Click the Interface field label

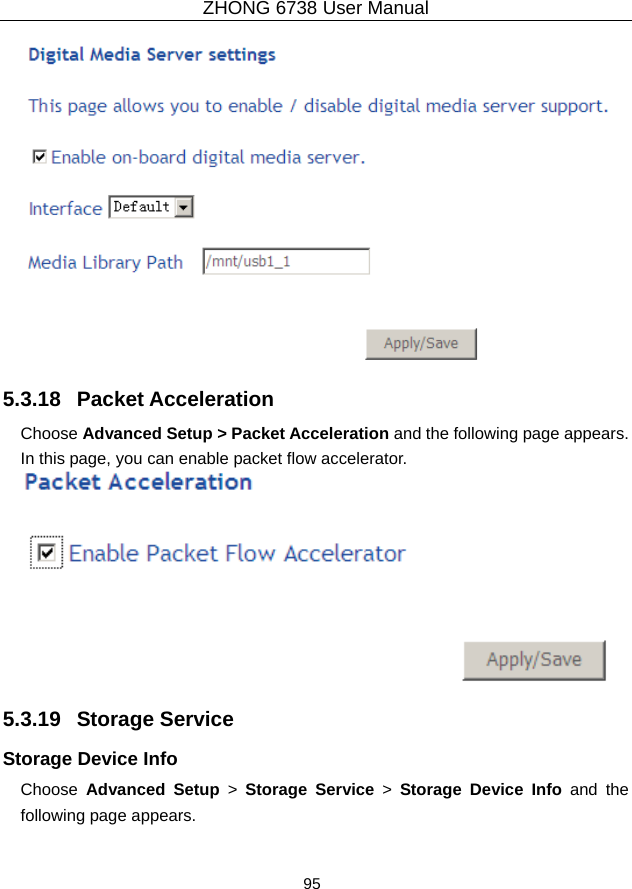click(65, 209)
